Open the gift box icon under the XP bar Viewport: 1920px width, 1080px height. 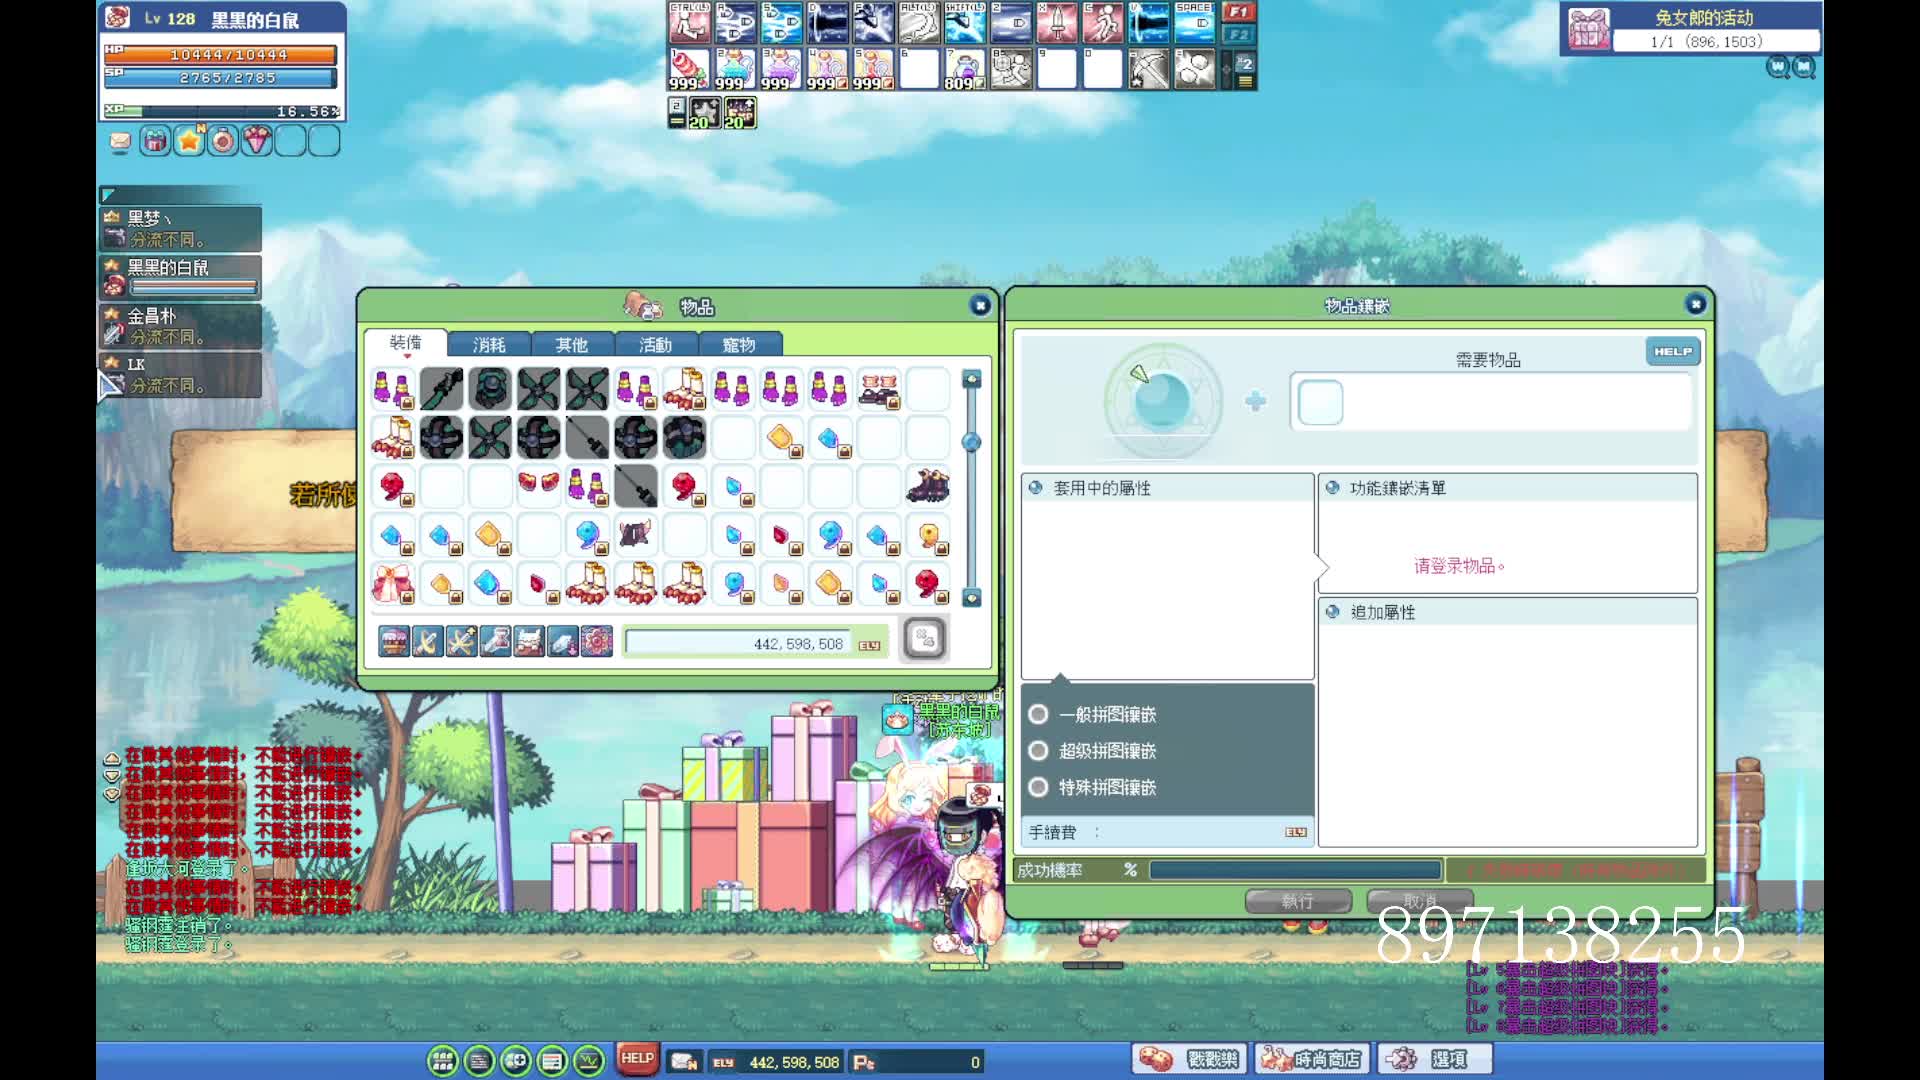click(155, 142)
